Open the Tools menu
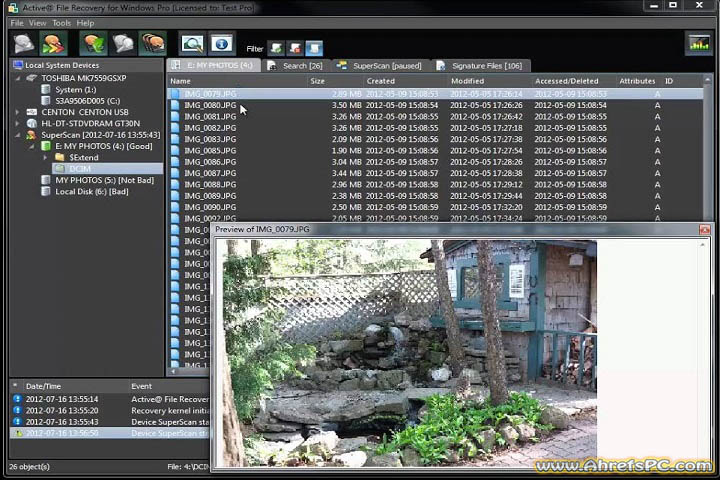The width and height of the screenshot is (720, 480). click(61, 22)
